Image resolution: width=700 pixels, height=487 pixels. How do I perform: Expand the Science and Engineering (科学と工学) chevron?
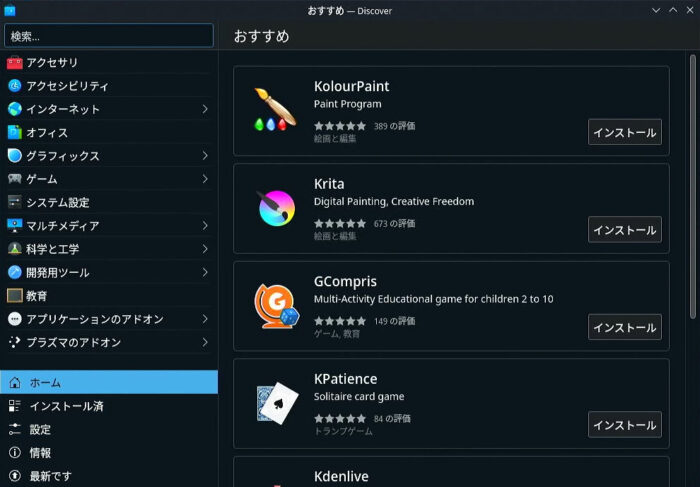[205, 249]
